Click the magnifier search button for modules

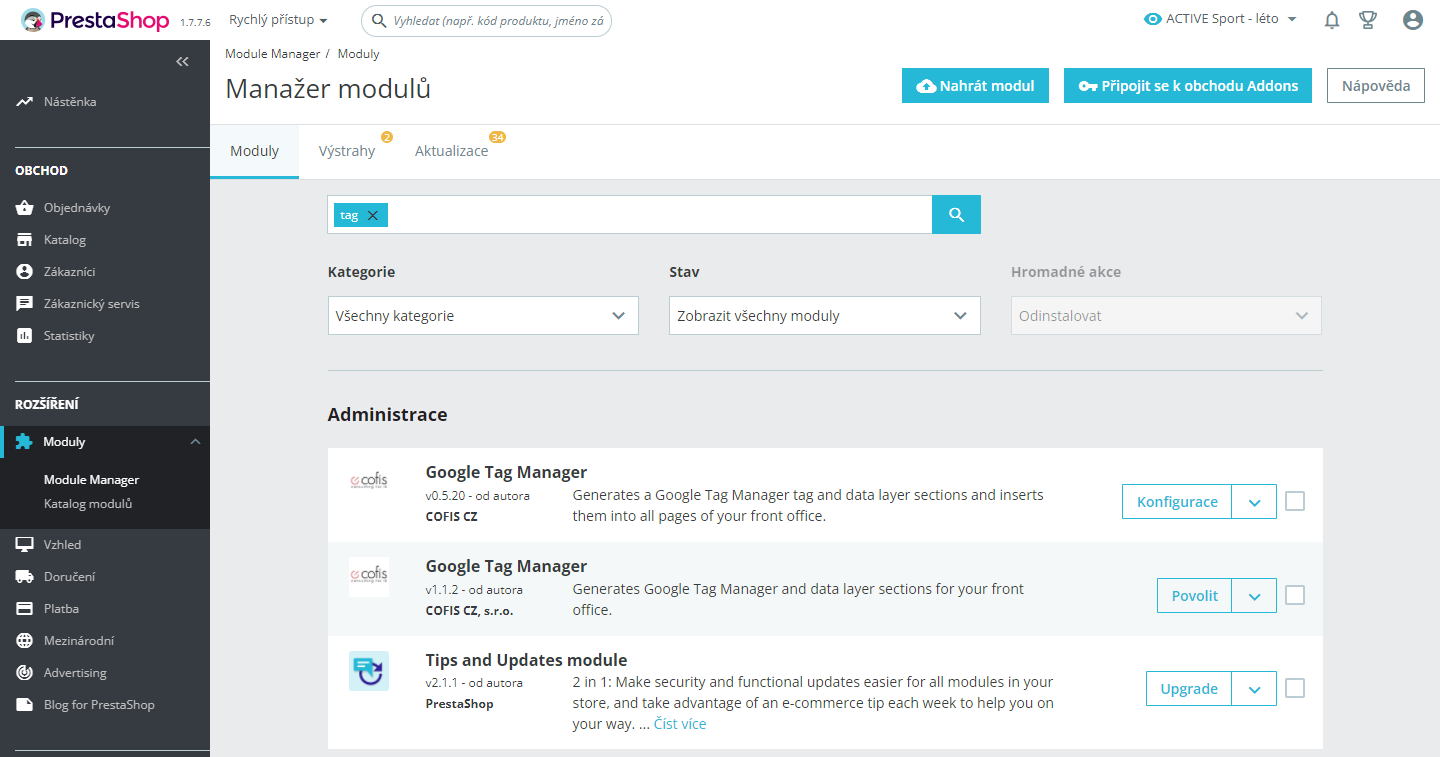click(956, 215)
